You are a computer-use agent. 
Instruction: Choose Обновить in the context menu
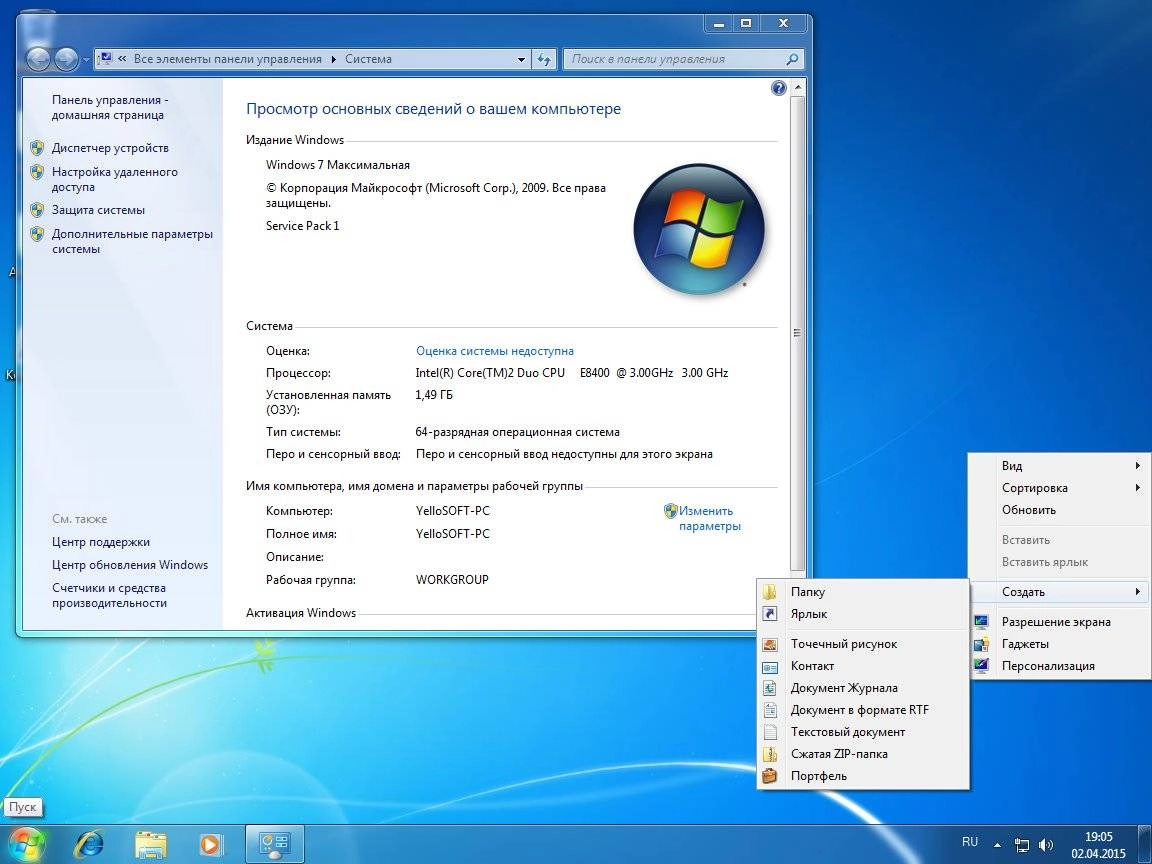(x=1059, y=510)
